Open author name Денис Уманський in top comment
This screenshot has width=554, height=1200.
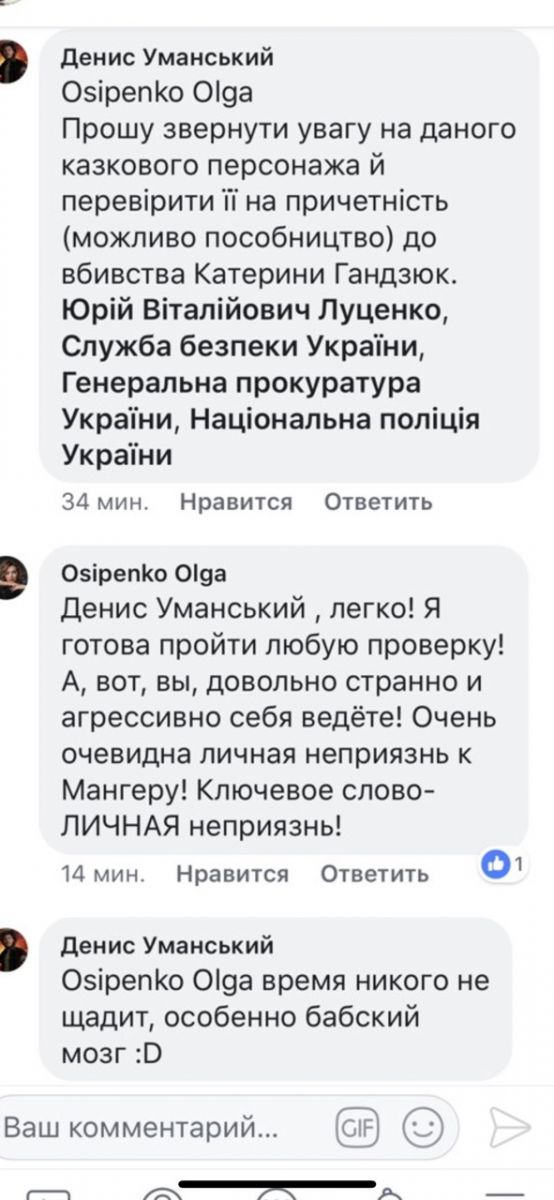click(x=167, y=58)
